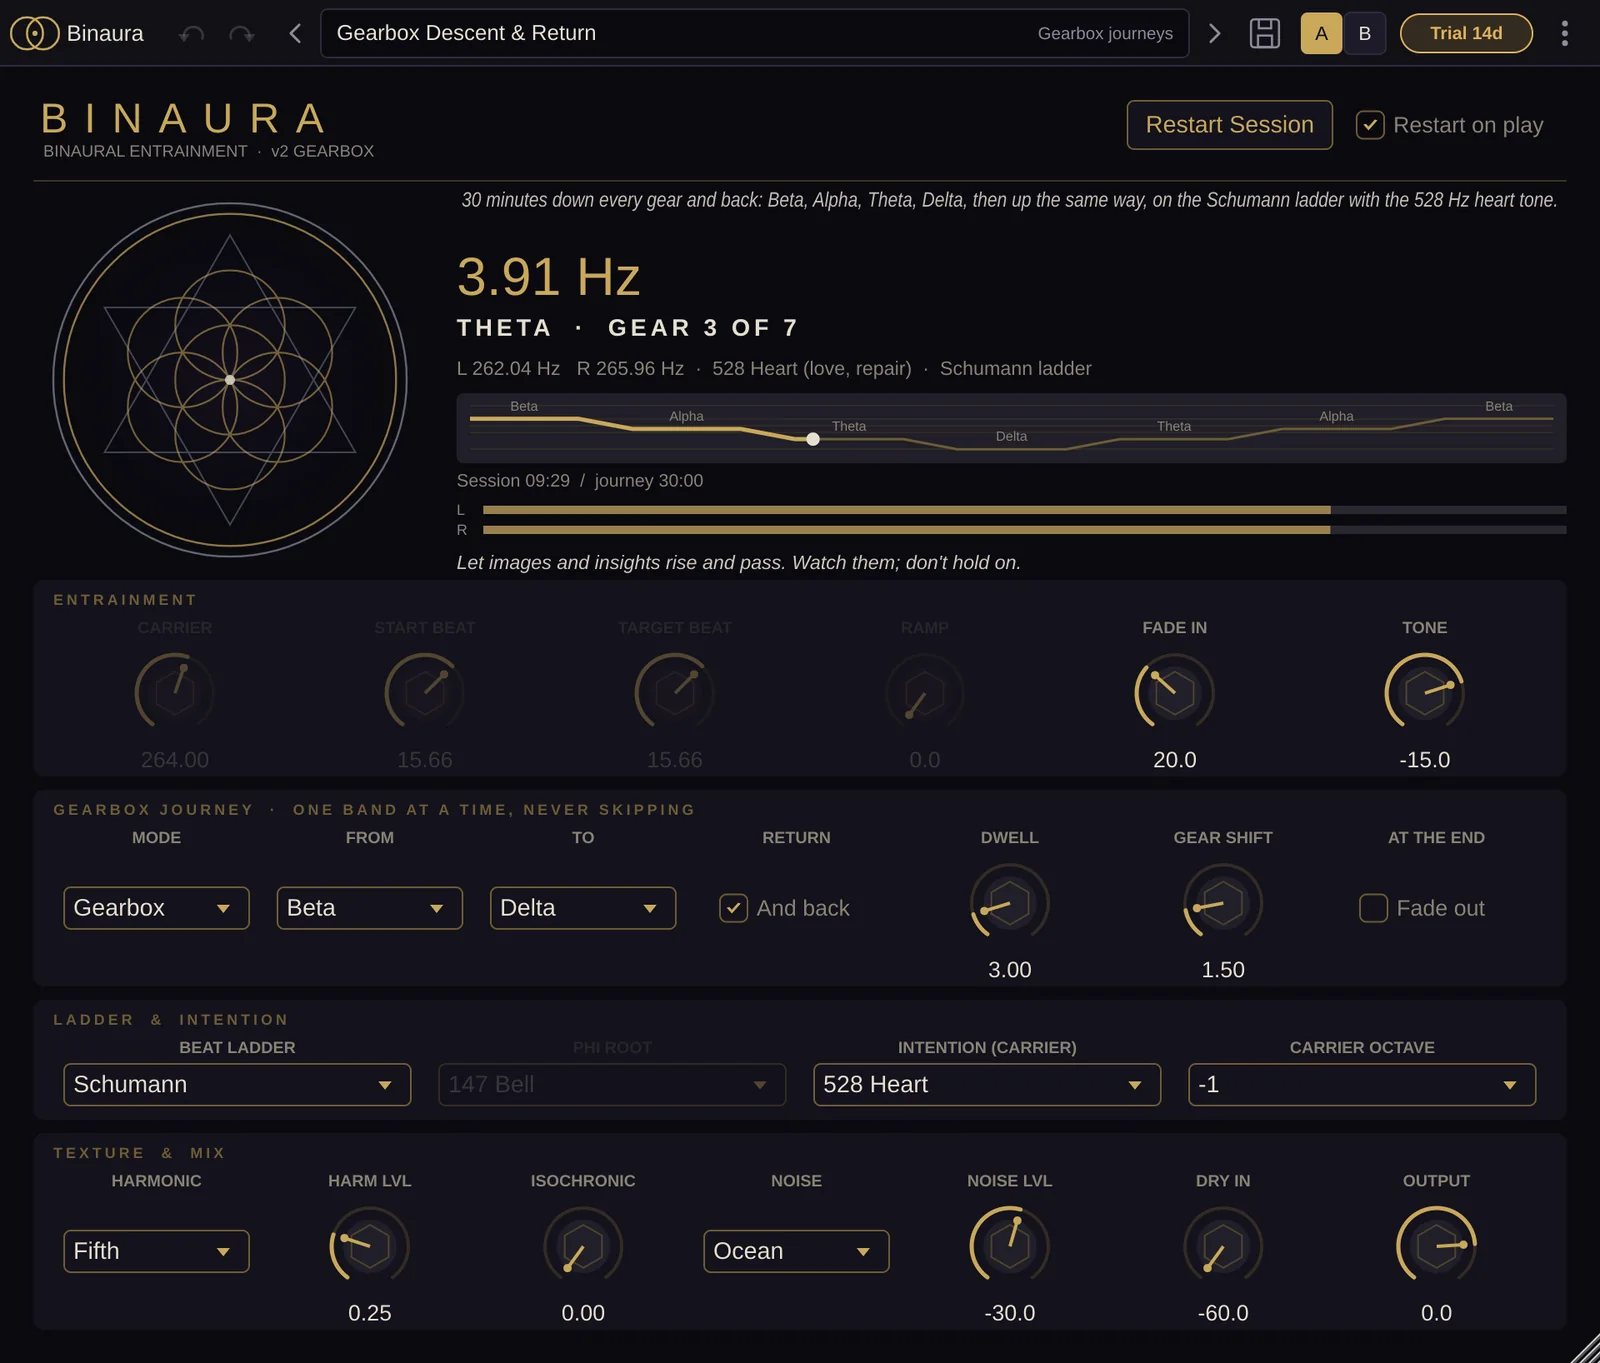Click the Delta segment on the journey graph
The width and height of the screenshot is (1600, 1363).
click(1011, 447)
